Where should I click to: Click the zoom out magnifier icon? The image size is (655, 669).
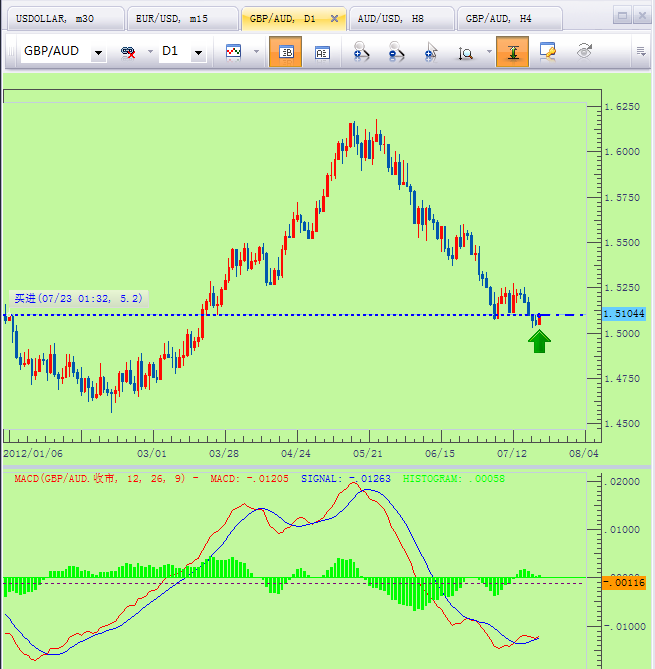coord(396,52)
